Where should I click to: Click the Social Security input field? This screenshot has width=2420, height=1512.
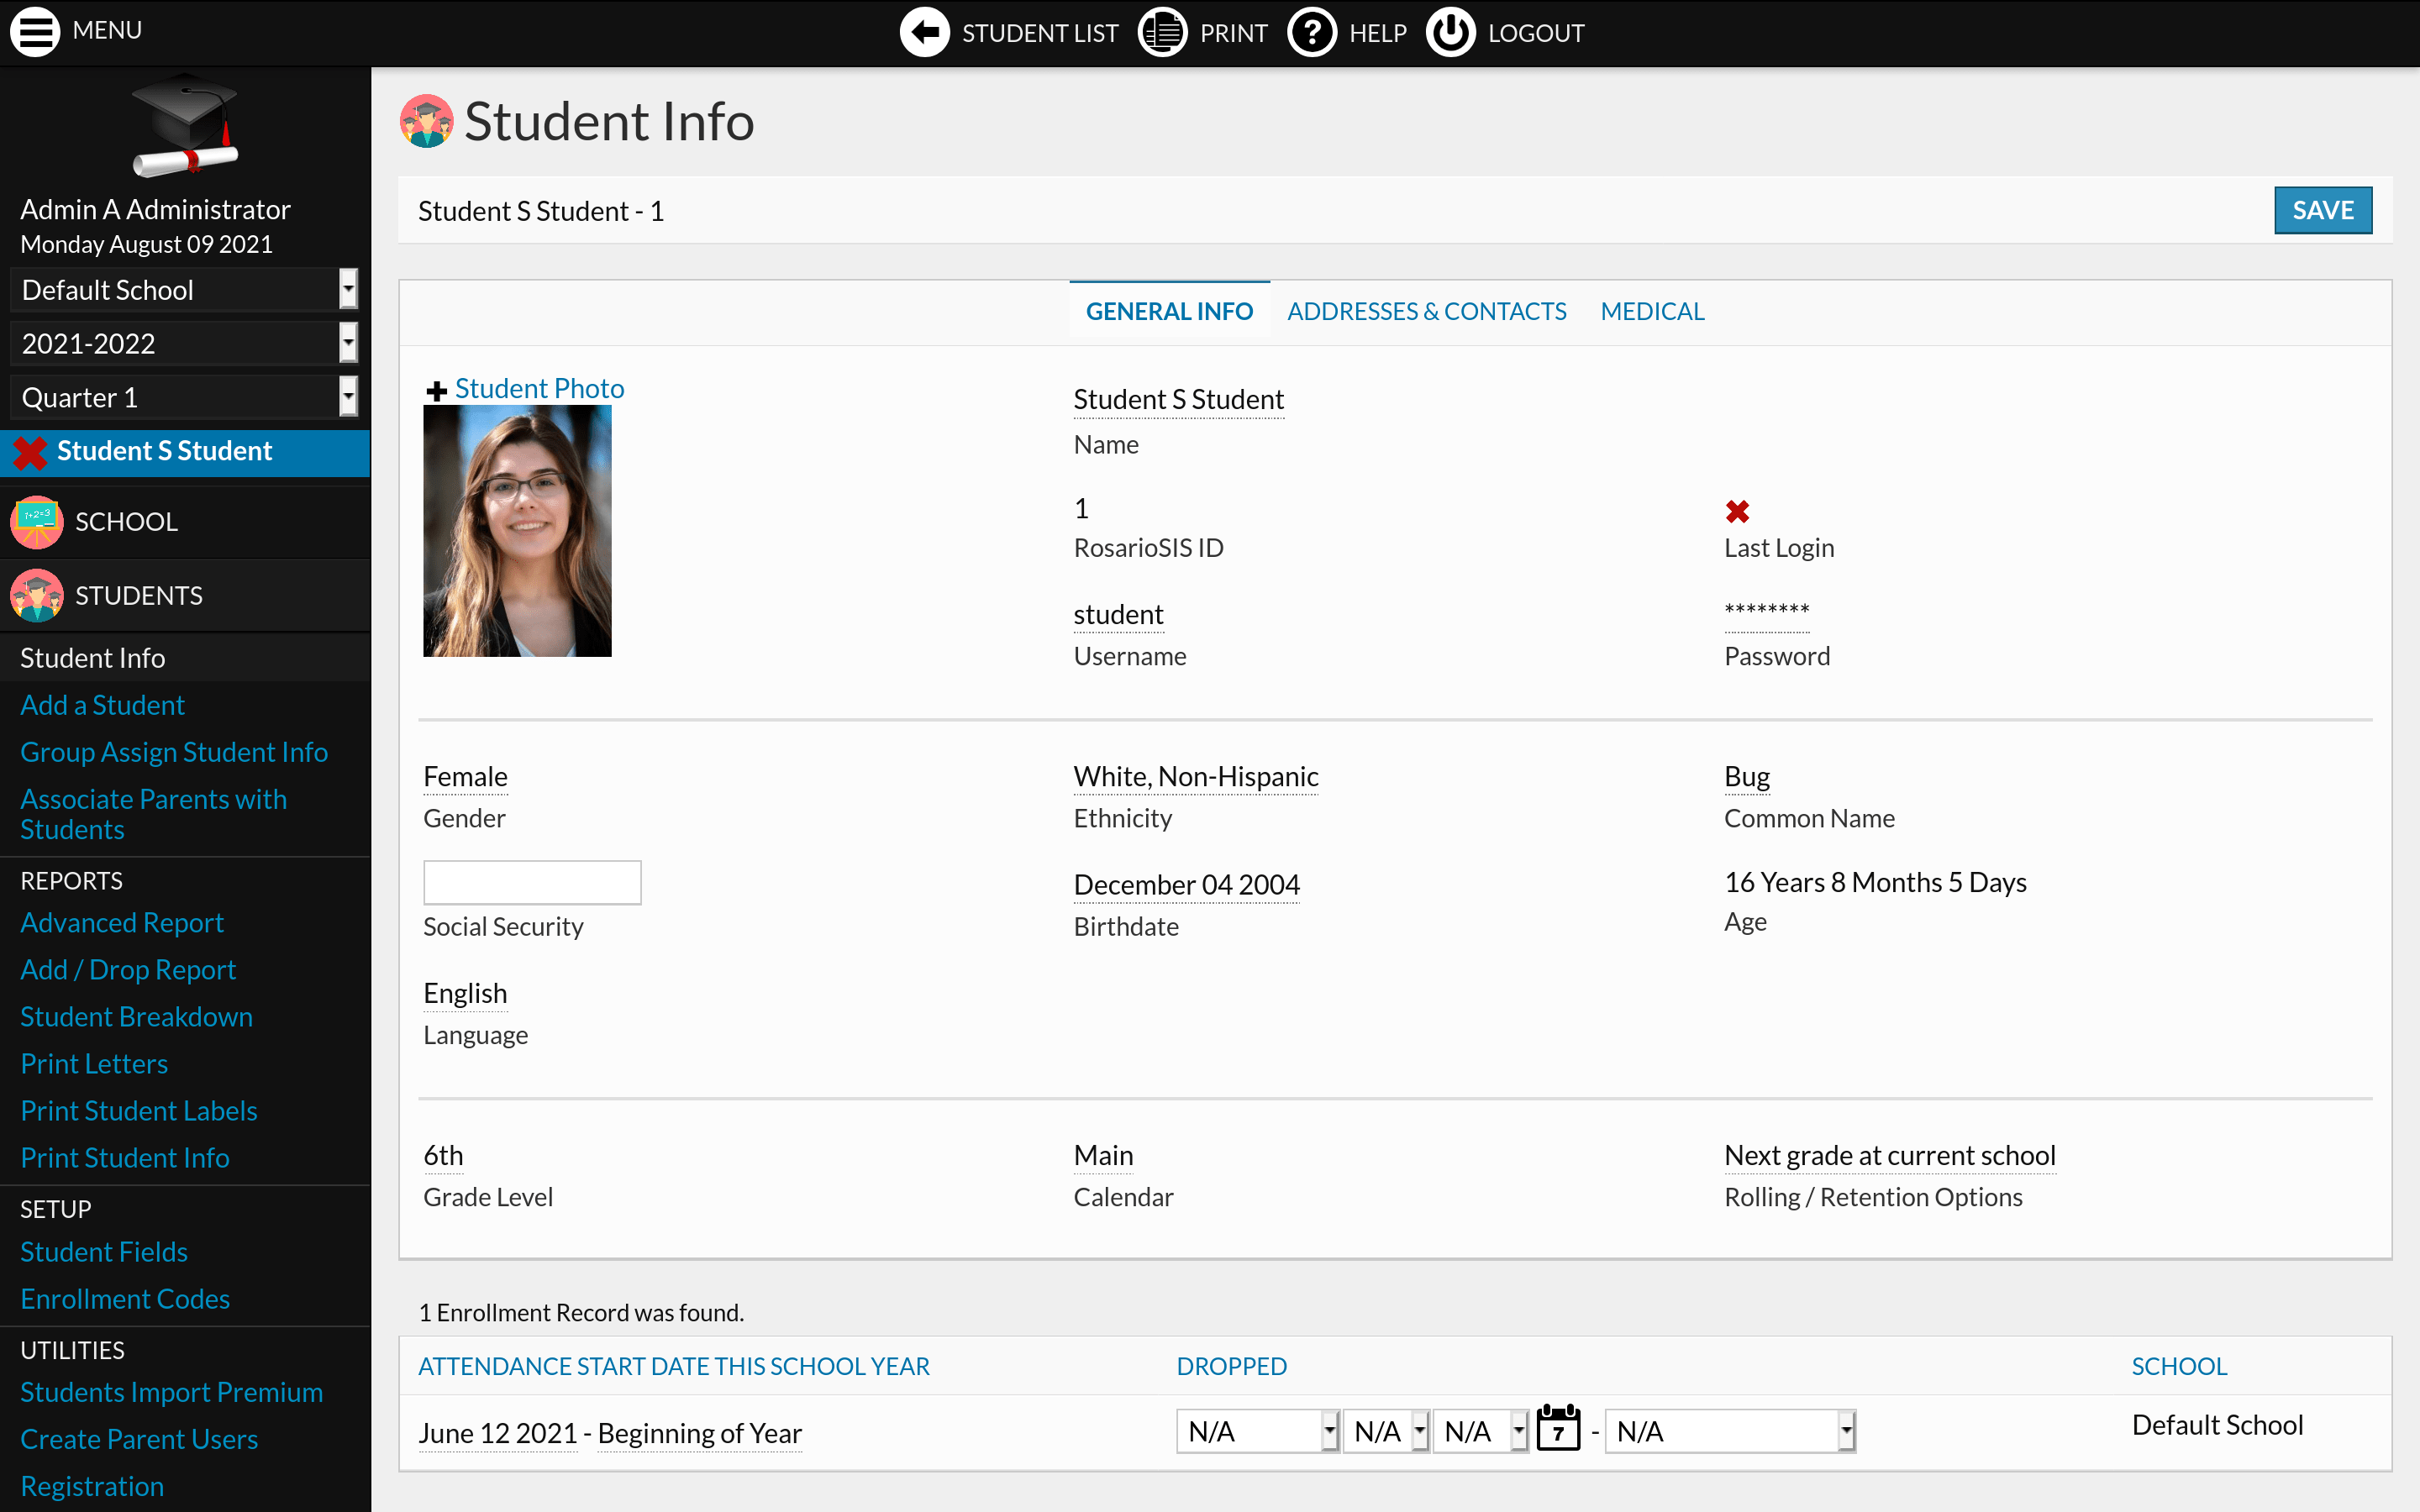[x=532, y=882]
